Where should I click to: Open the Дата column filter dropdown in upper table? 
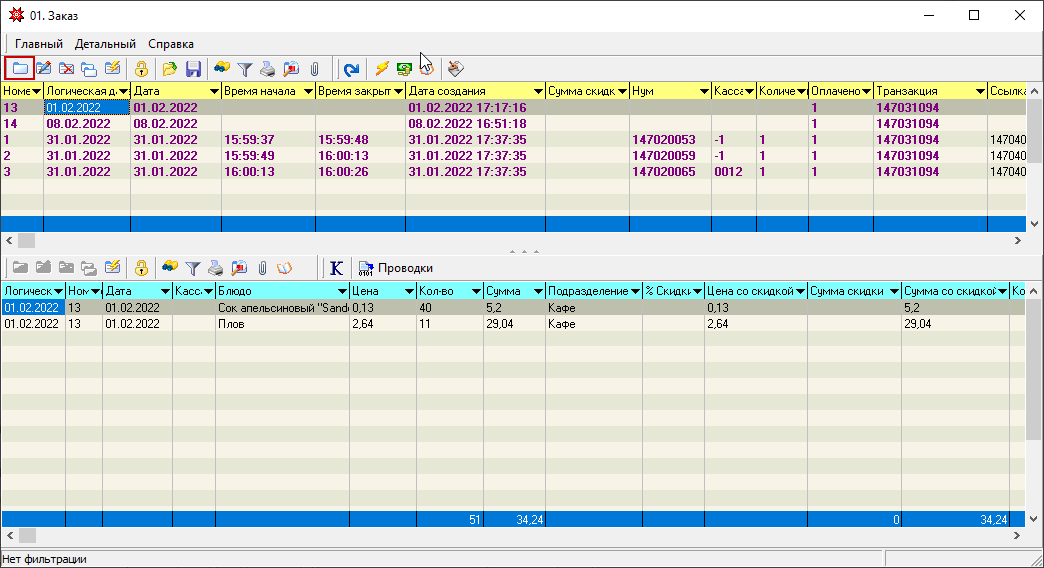tap(212, 91)
